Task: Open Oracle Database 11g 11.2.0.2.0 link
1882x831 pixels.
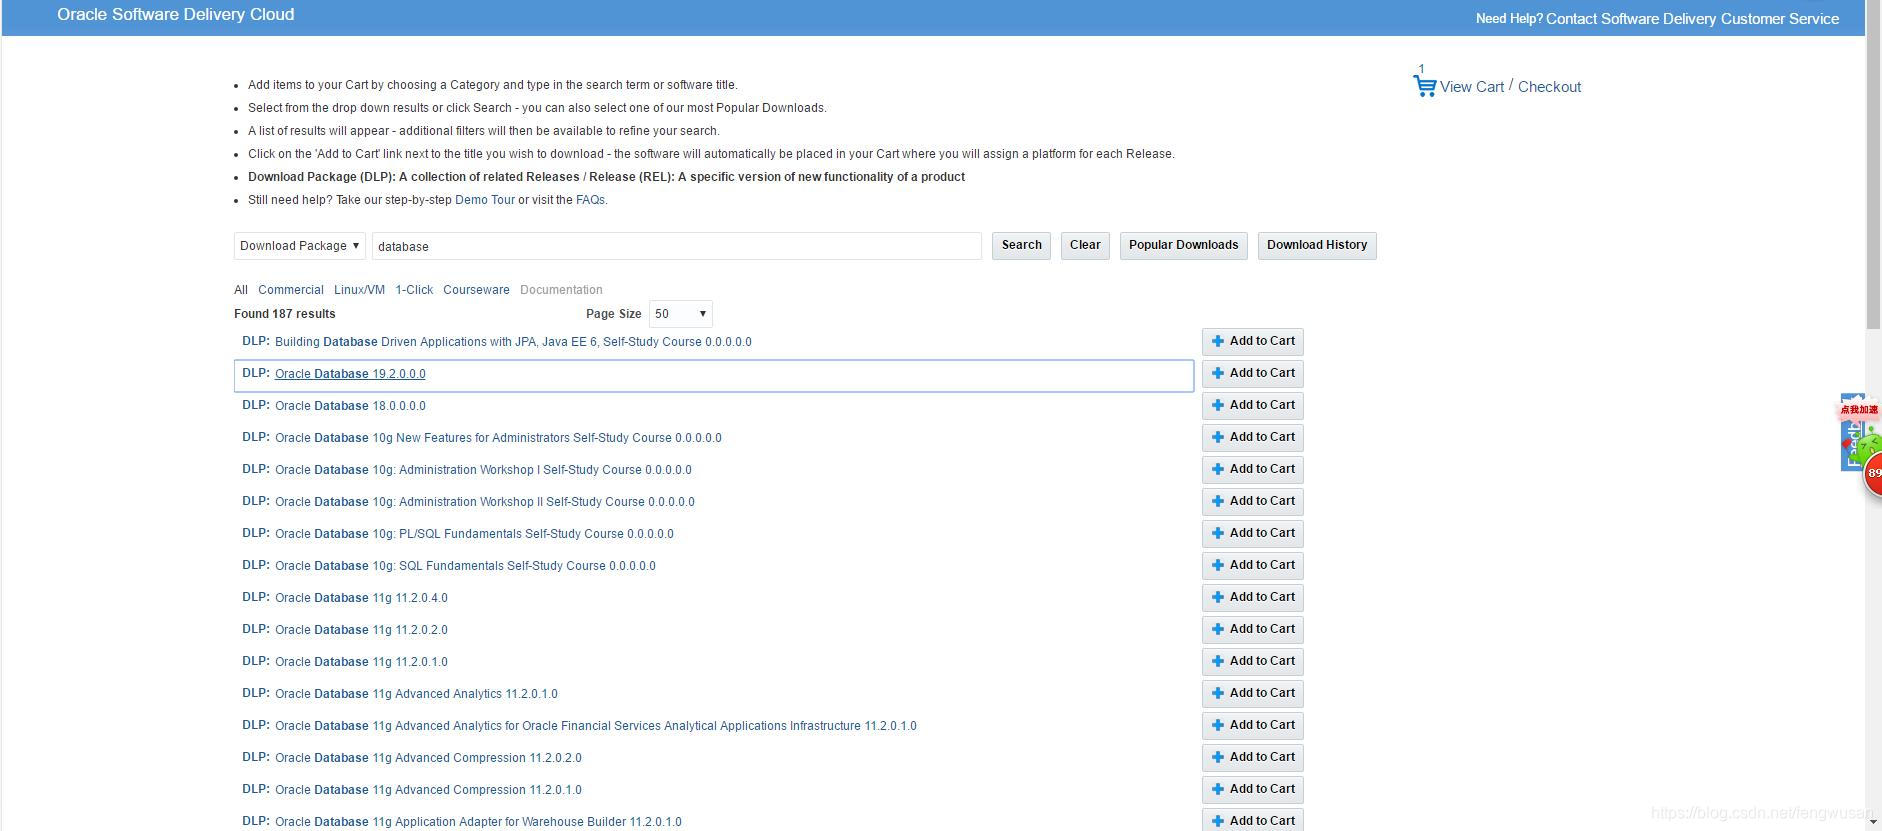Action: click(361, 630)
